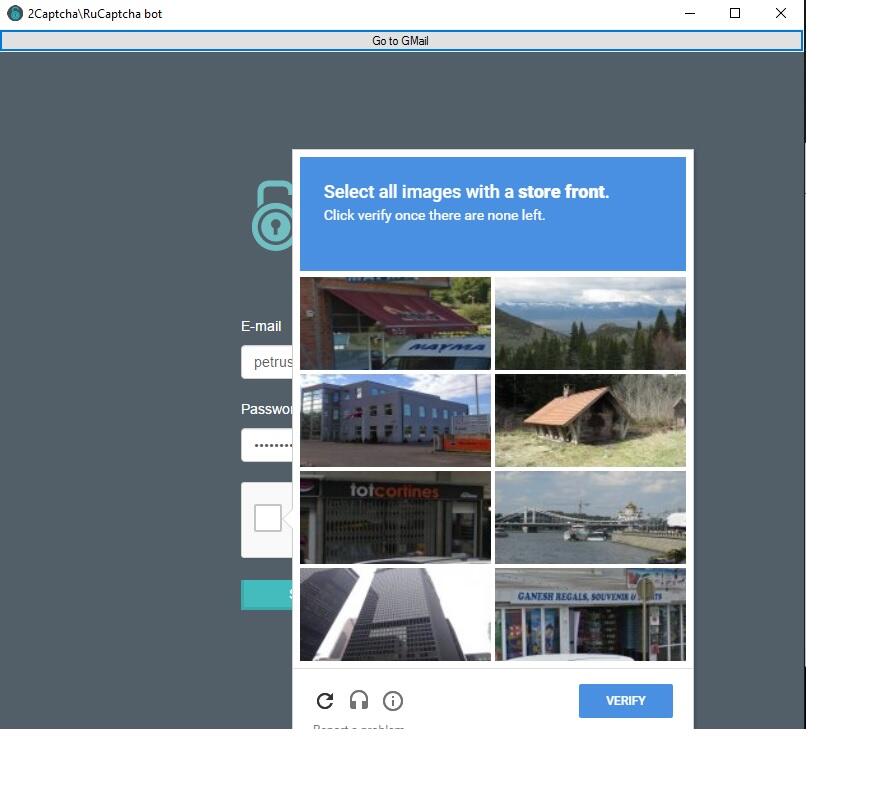Maximize the 2Captcha bot window
This screenshot has height=806, width=871.
click(x=735, y=13)
